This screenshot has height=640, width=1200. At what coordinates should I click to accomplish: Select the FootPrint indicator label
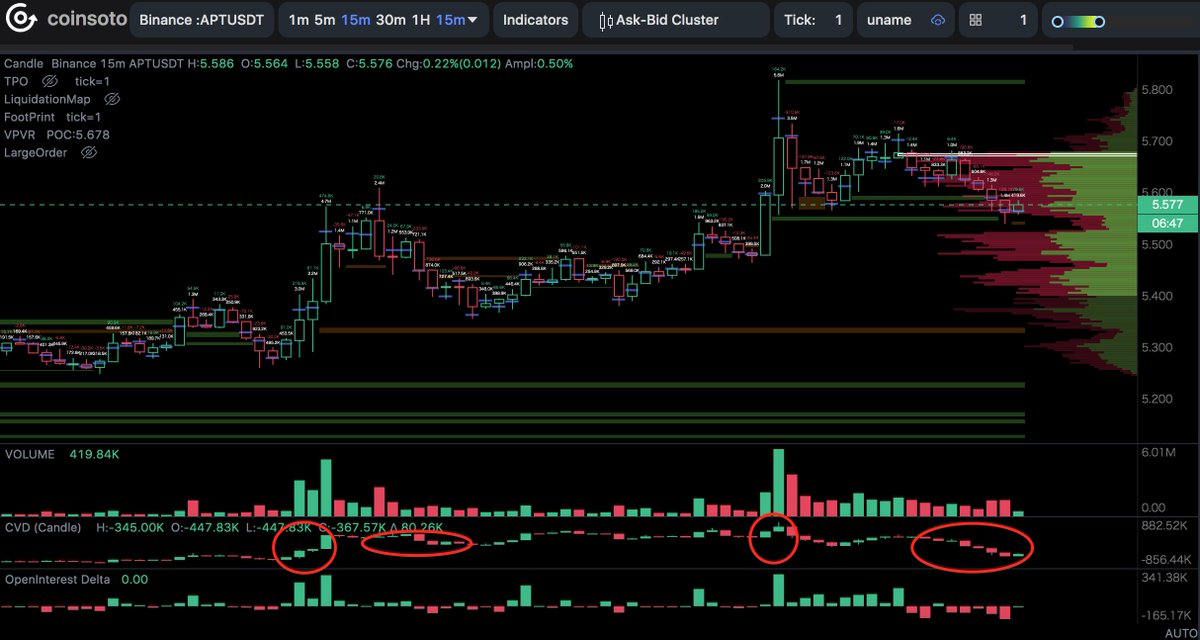click(33, 117)
